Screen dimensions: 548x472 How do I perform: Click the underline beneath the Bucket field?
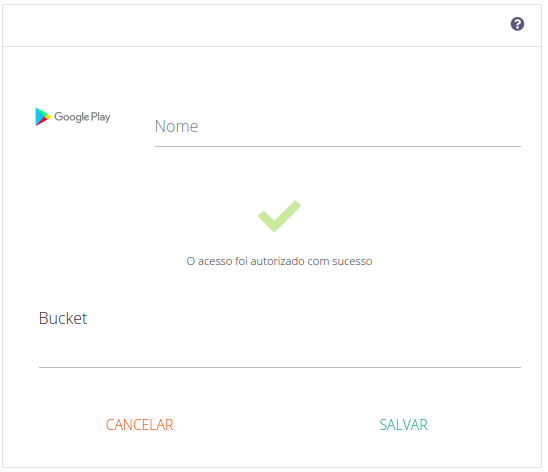pyautogui.click(x=280, y=367)
